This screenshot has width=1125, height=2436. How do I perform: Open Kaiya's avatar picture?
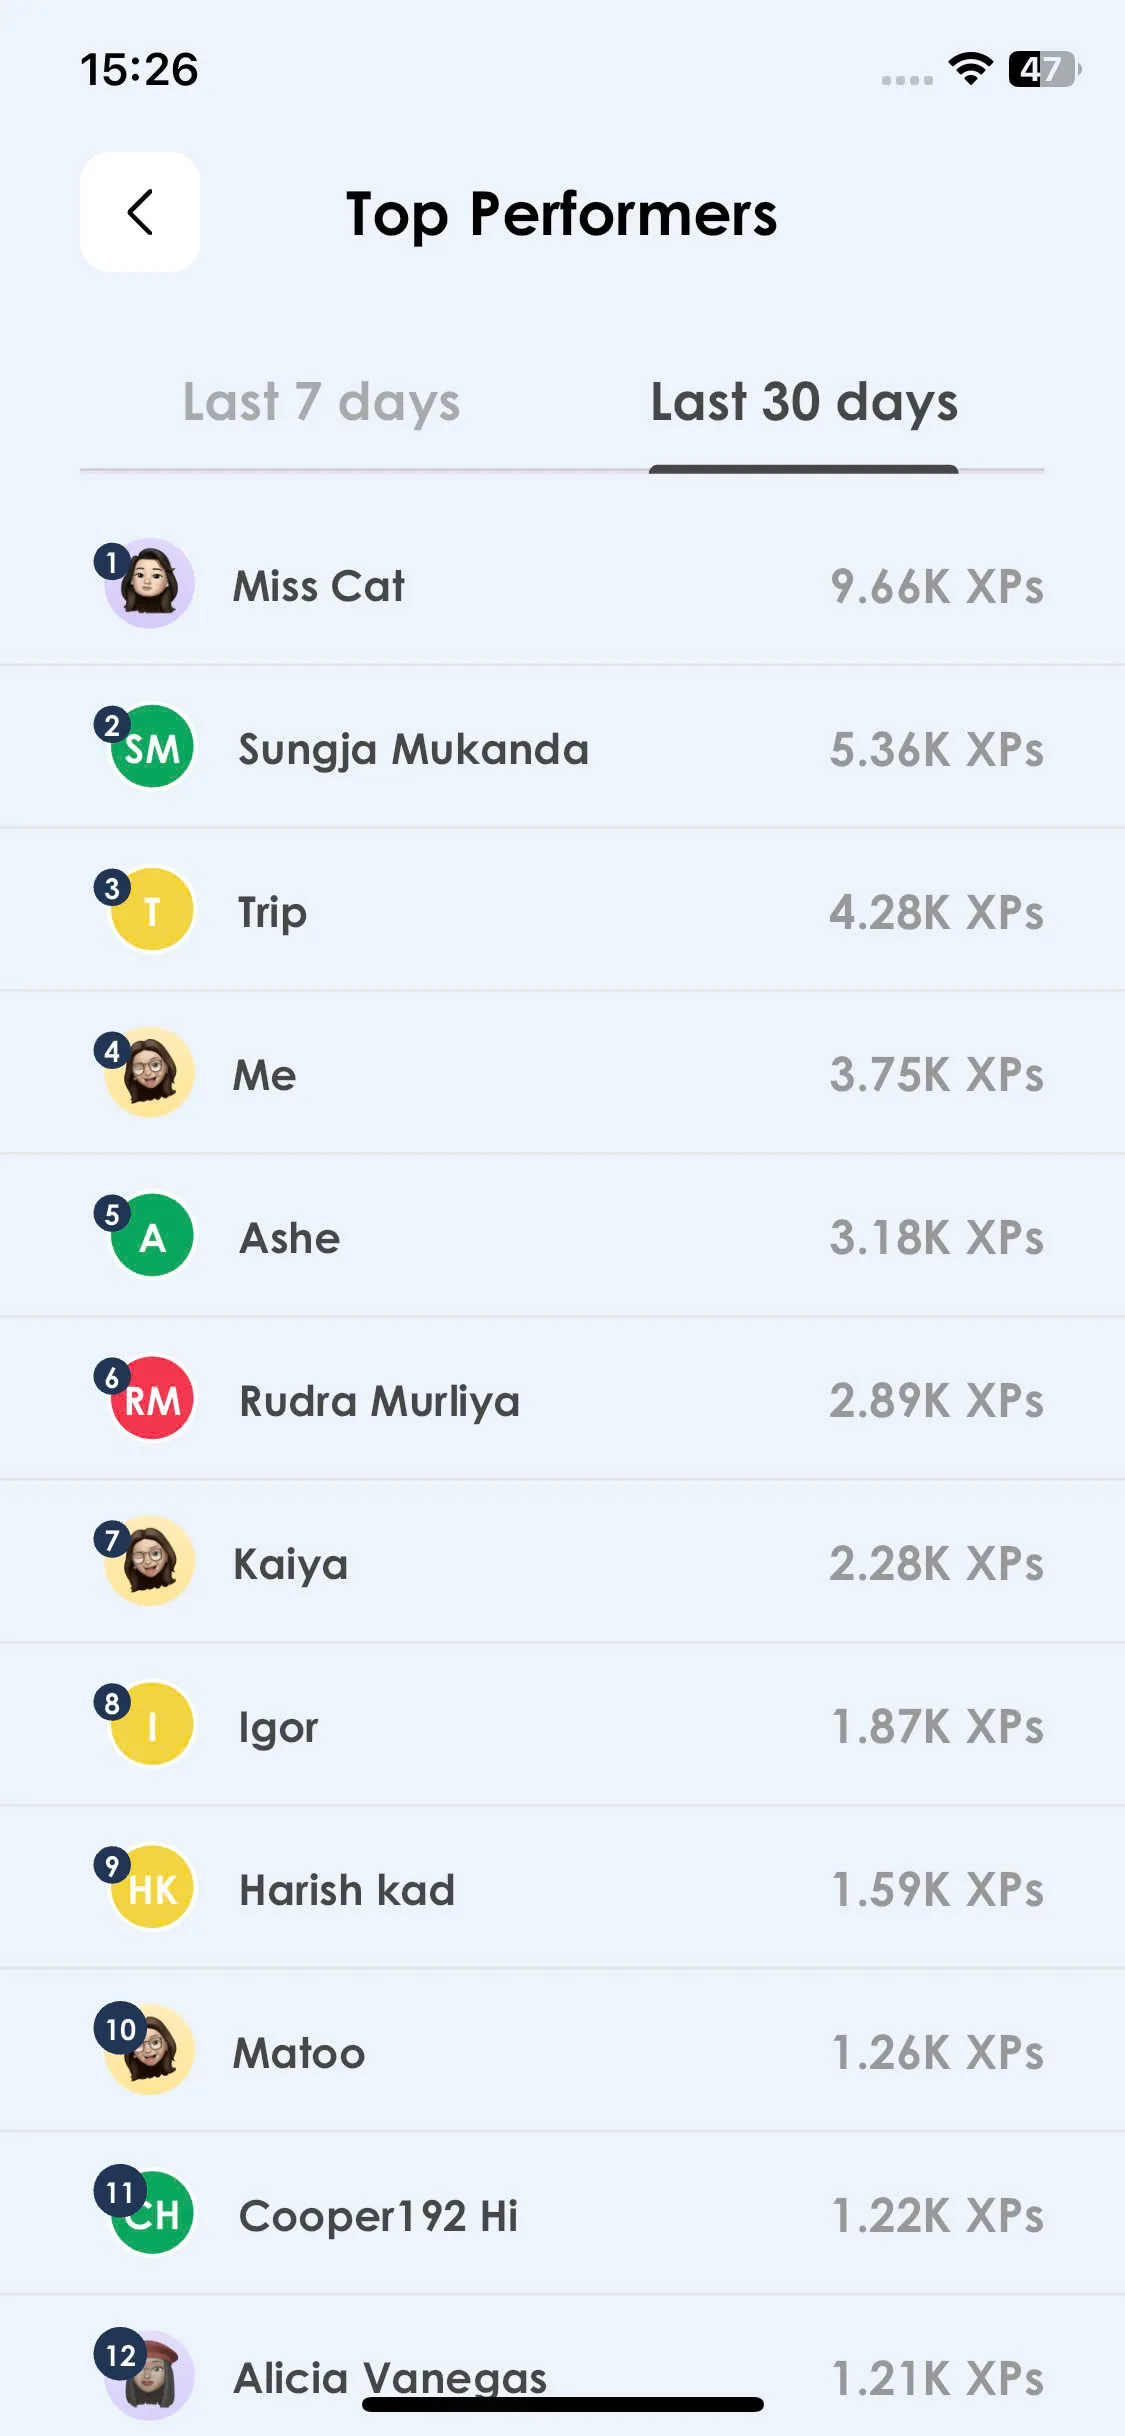point(150,1562)
